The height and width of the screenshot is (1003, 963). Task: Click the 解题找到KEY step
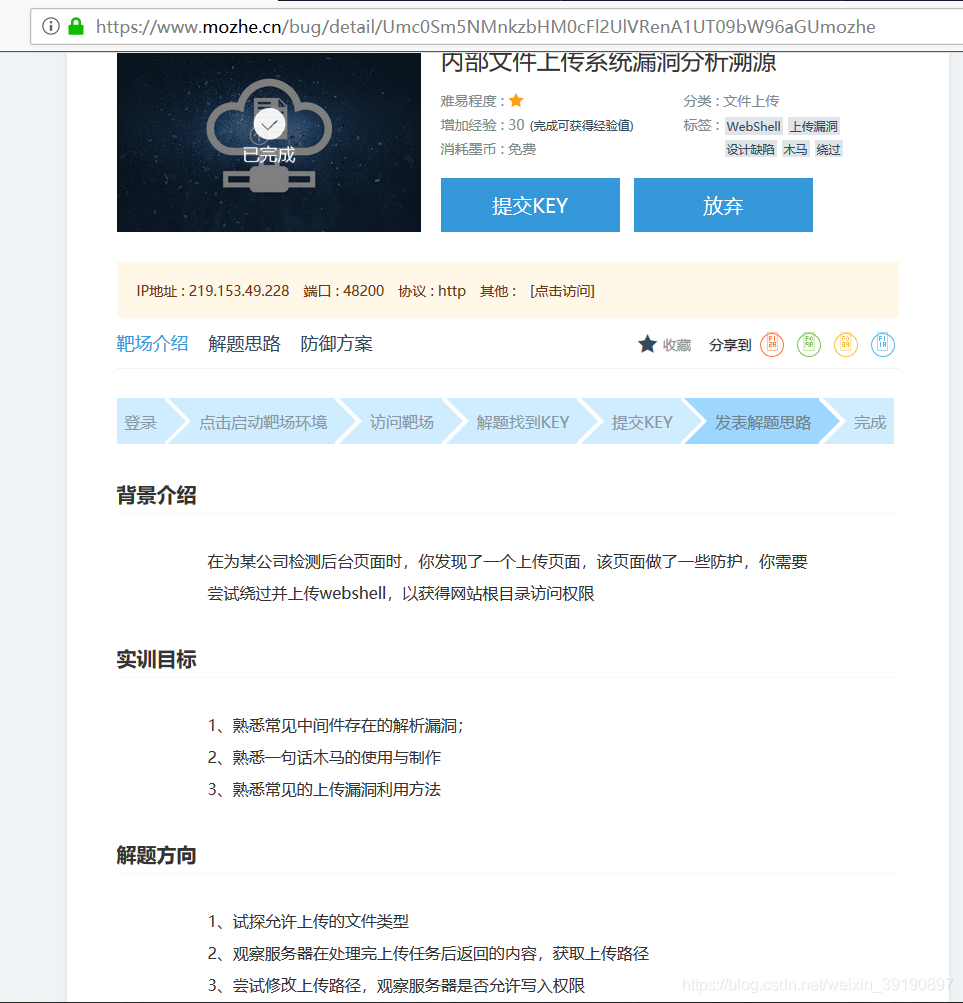tap(523, 422)
